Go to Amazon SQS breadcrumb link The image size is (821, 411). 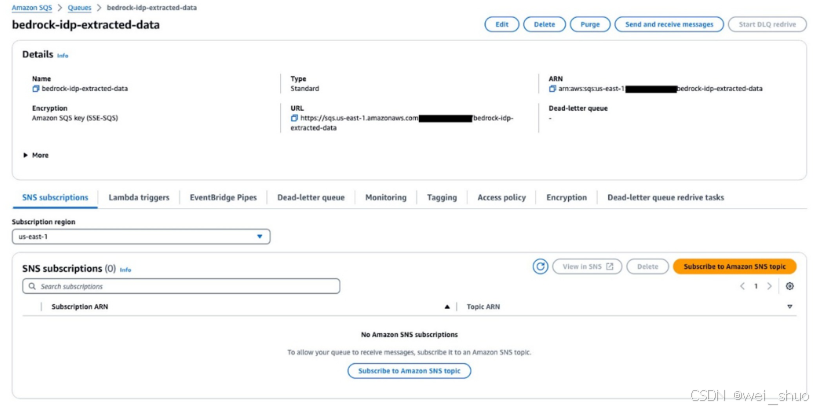pyautogui.click(x=32, y=8)
